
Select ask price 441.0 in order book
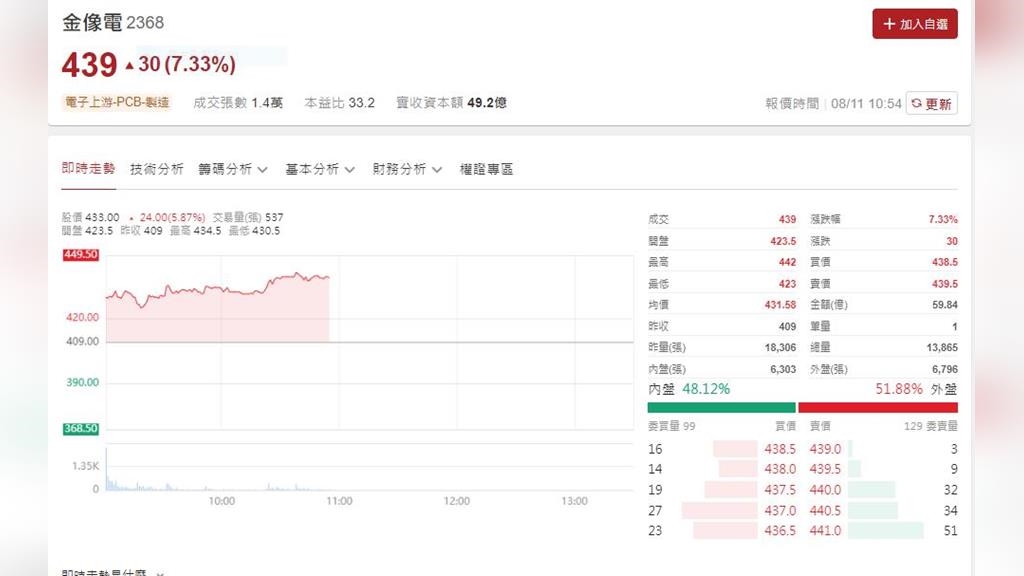(x=825, y=531)
